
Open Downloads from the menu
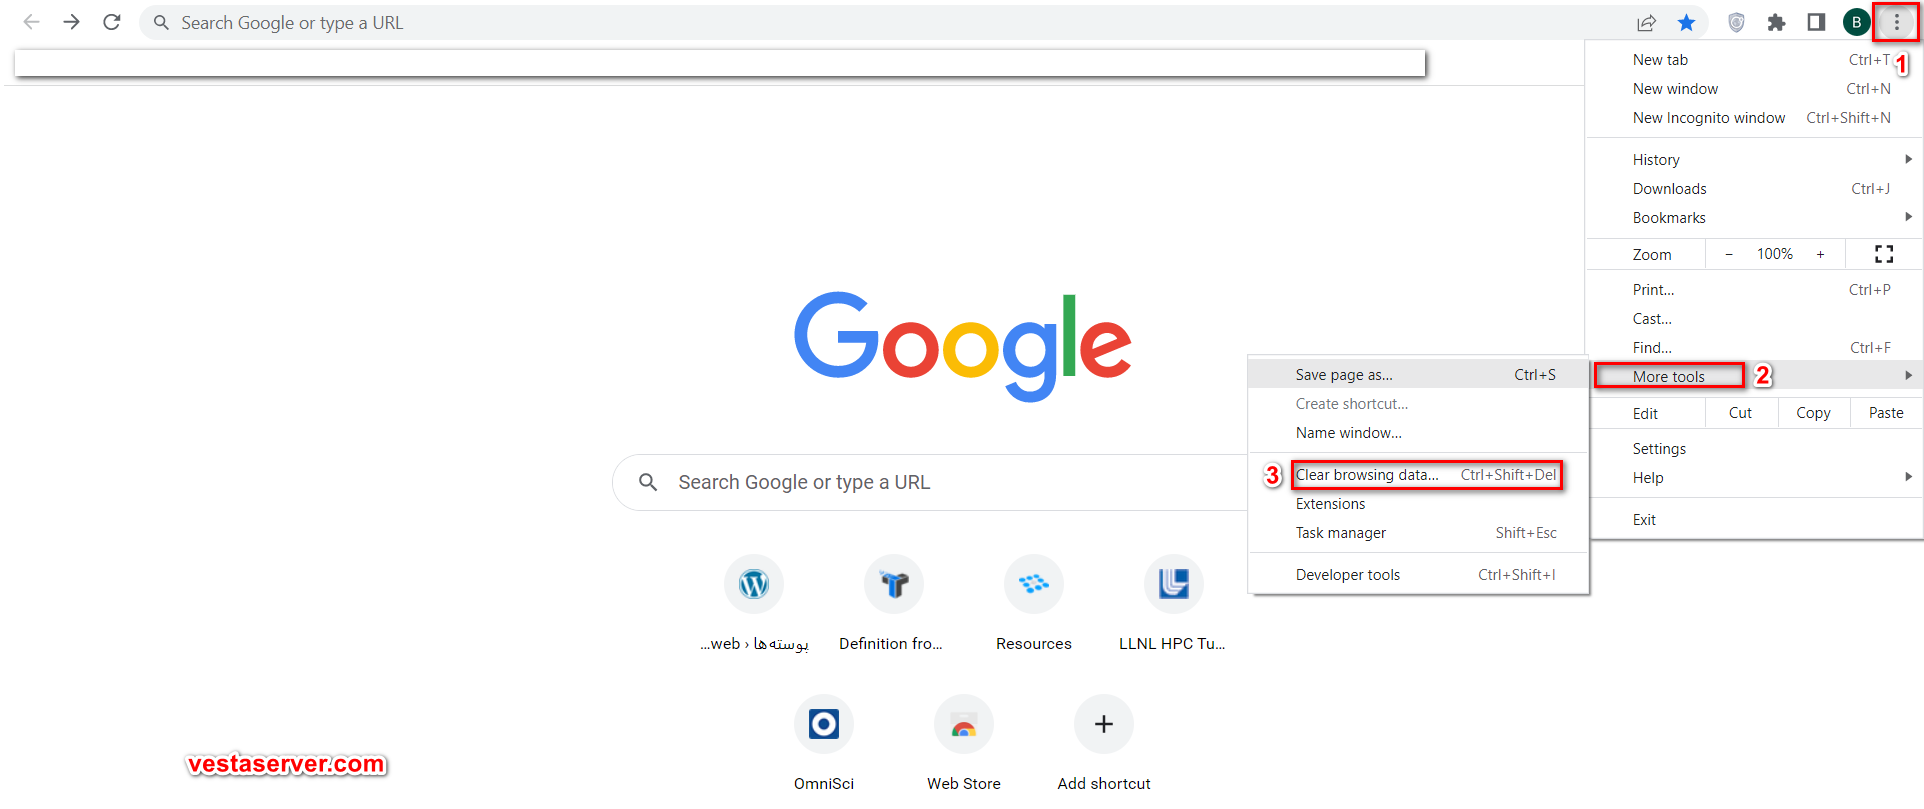(1755, 189)
